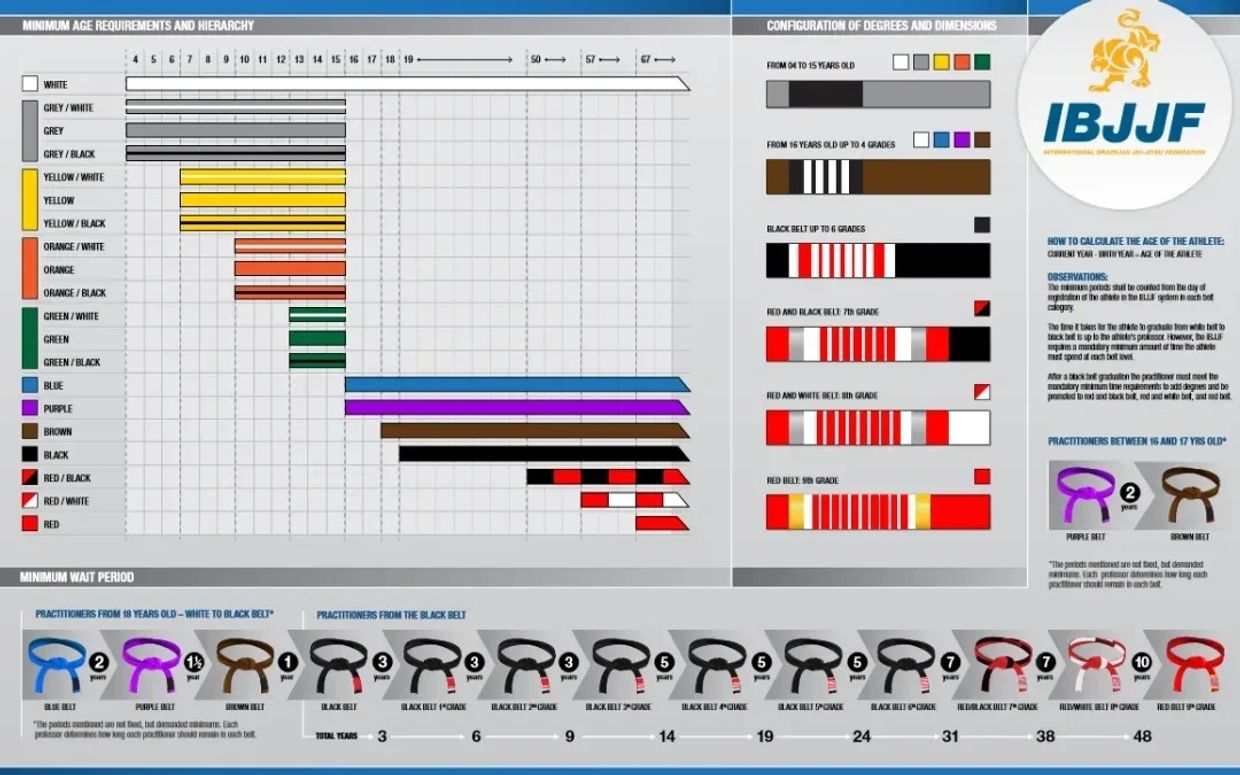Click the GREY / BLACK row label
This screenshot has width=1240, height=775.
click(x=68, y=154)
